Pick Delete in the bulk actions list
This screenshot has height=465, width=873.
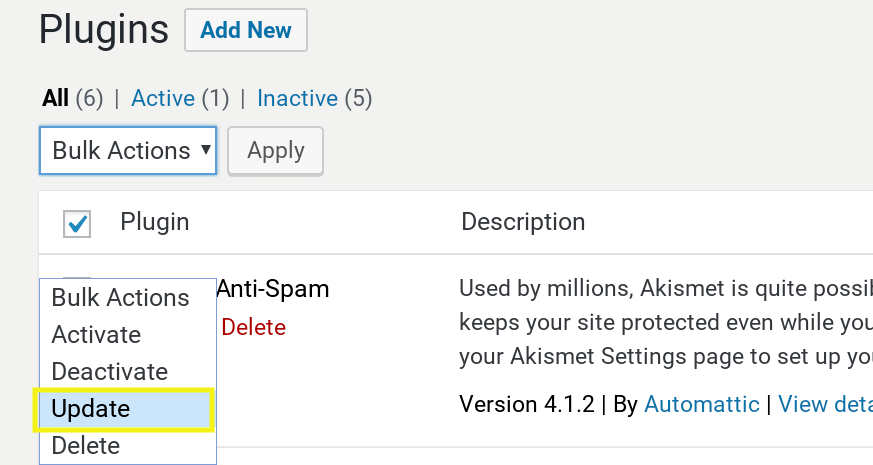(x=86, y=446)
